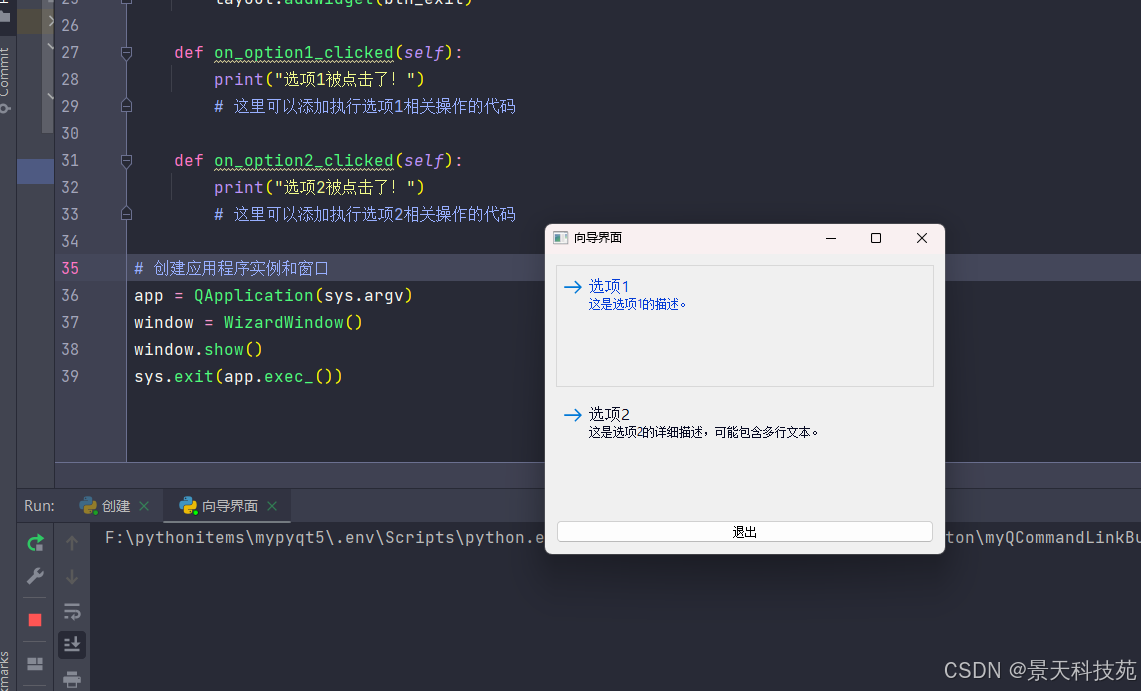Image resolution: width=1141 pixels, height=691 pixels.
Task: Click line number 35 in the gutter
Action: pos(70,268)
